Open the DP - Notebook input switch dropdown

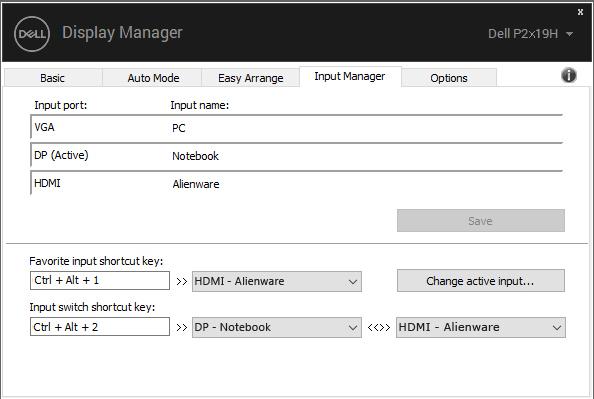(277, 327)
